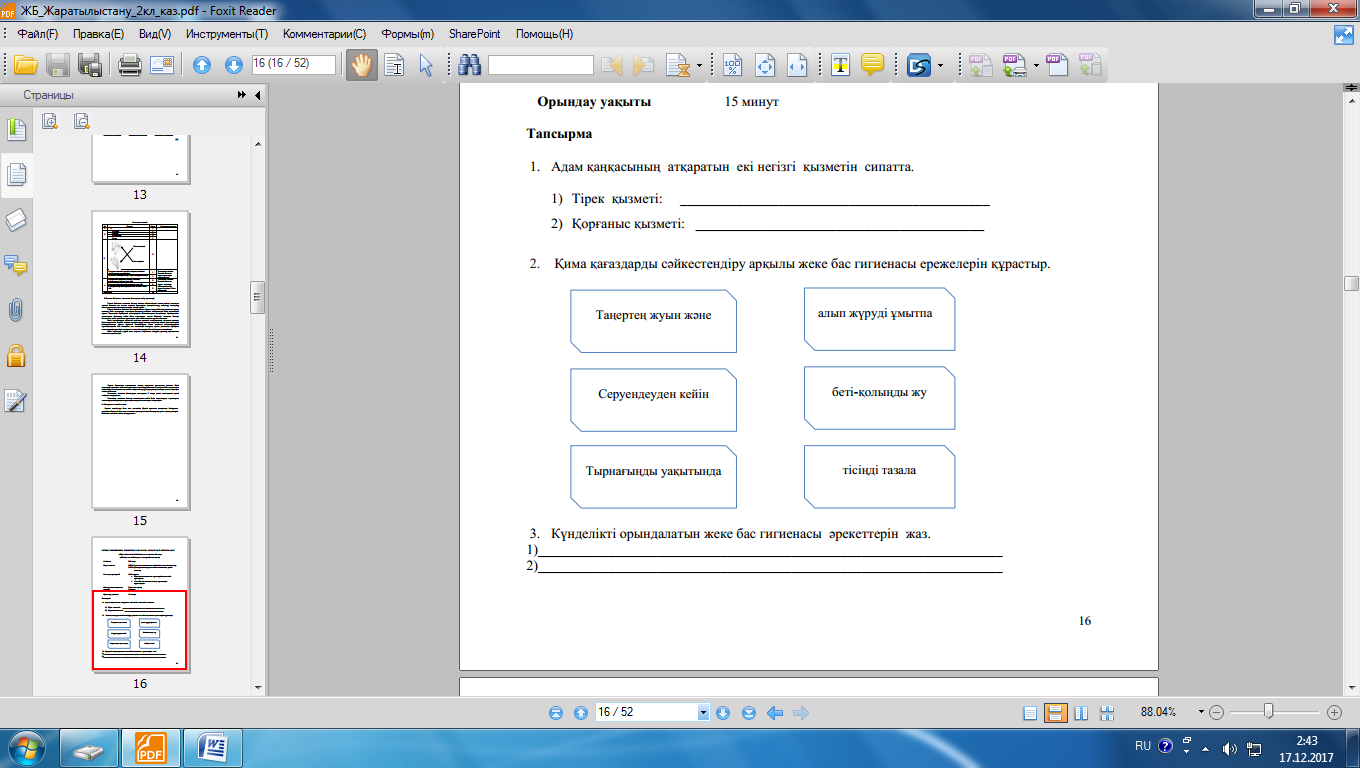Select the Typewriter text tool
The height and width of the screenshot is (768, 1360).
(x=841, y=66)
